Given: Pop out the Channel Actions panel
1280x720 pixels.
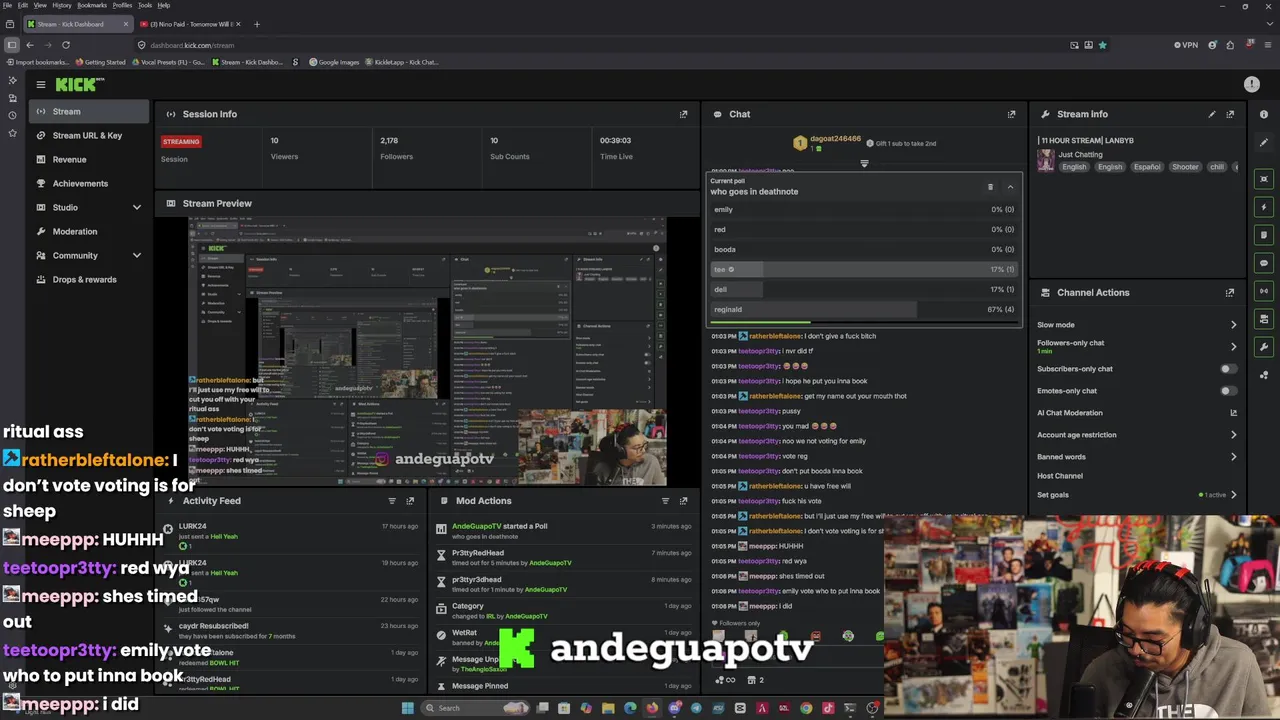Looking at the screenshot, I should pyautogui.click(x=1230, y=293).
